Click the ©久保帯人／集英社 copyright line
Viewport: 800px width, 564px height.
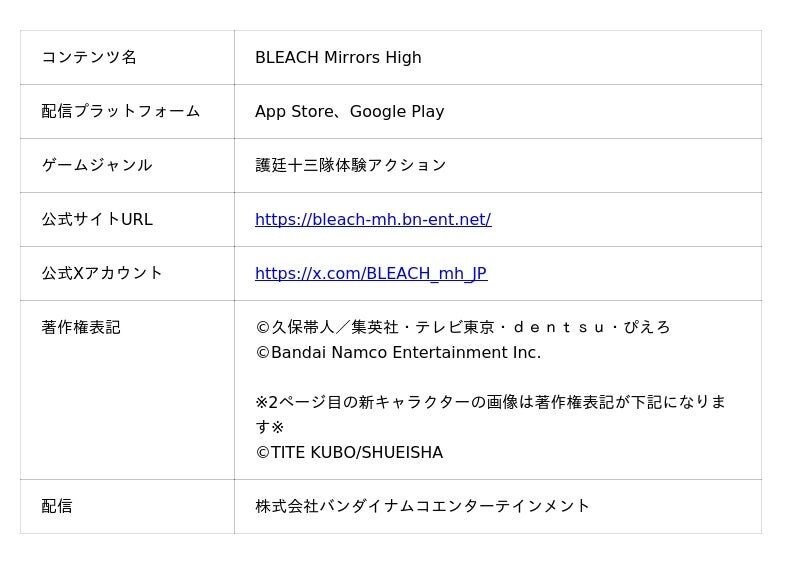point(462,327)
